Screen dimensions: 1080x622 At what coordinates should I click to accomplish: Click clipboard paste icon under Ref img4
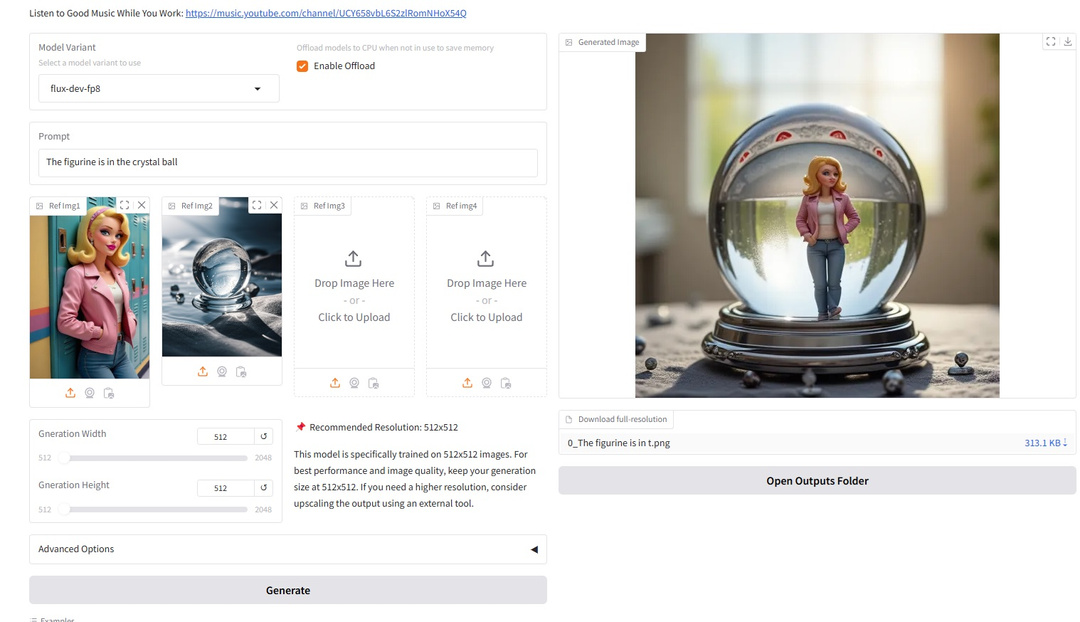pyautogui.click(x=506, y=383)
